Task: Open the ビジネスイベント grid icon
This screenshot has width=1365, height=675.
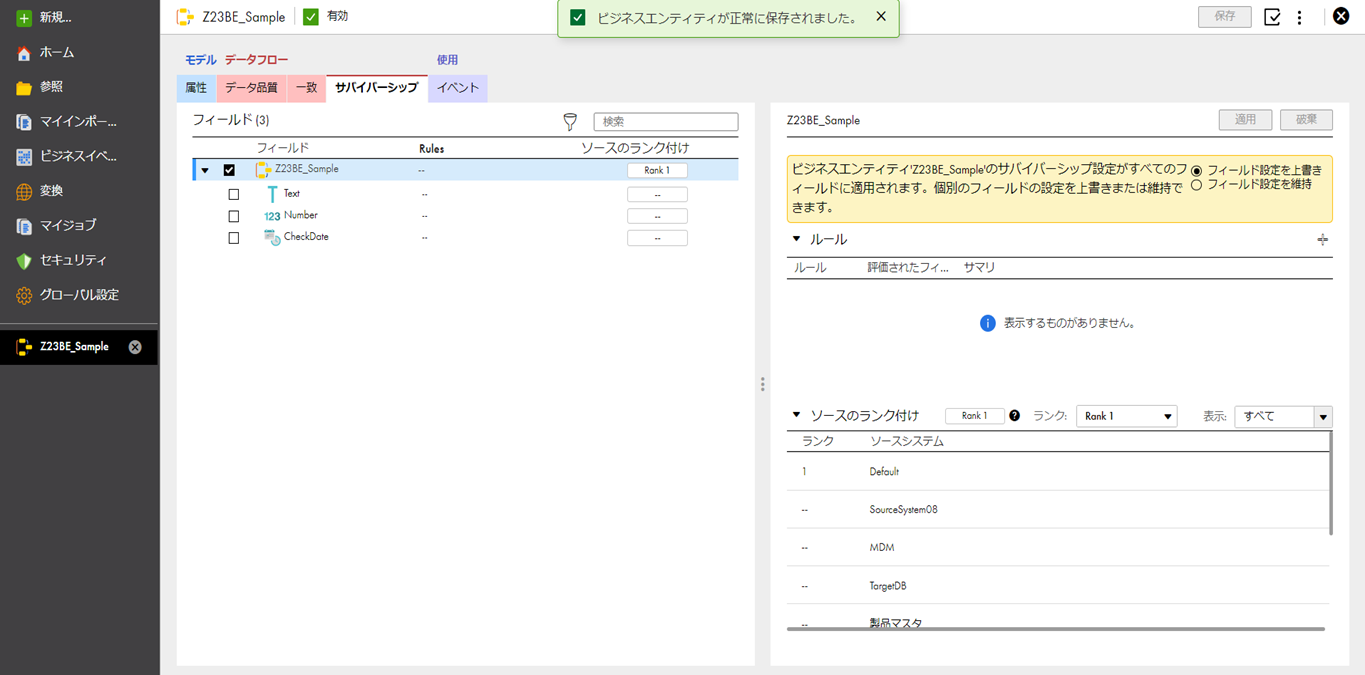Action: point(24,157)
